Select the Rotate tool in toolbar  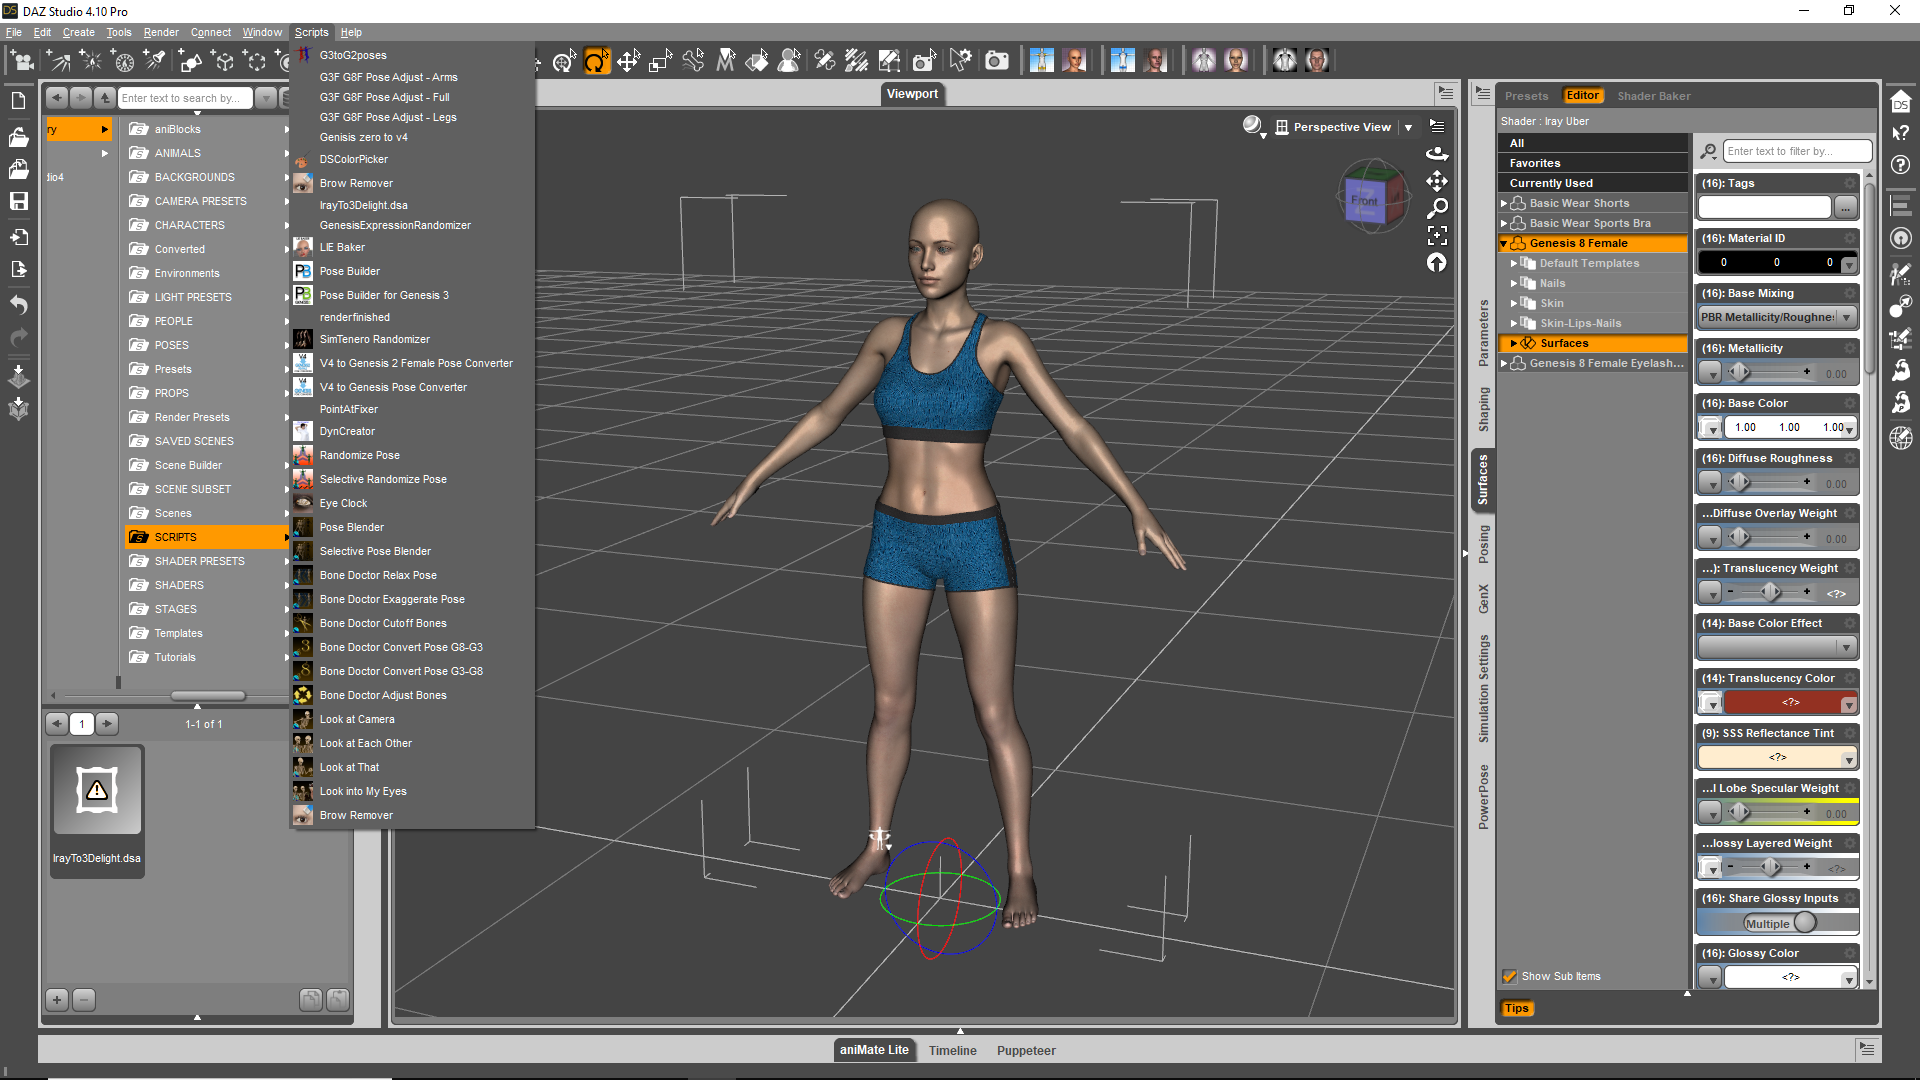pos(596,62)
